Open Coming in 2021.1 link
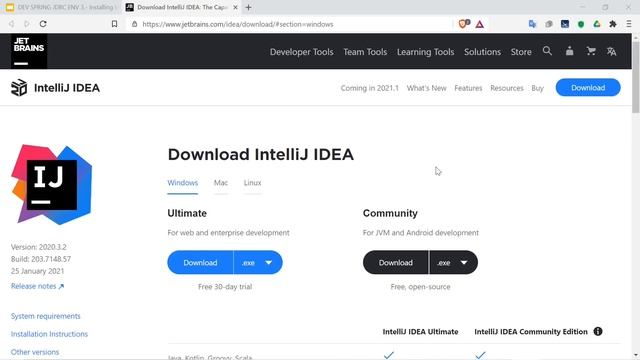 (369, 88)
